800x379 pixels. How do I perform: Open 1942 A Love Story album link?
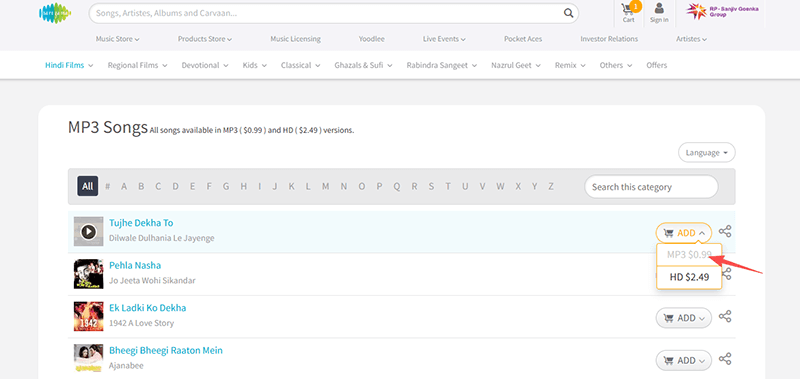point(141,323)
